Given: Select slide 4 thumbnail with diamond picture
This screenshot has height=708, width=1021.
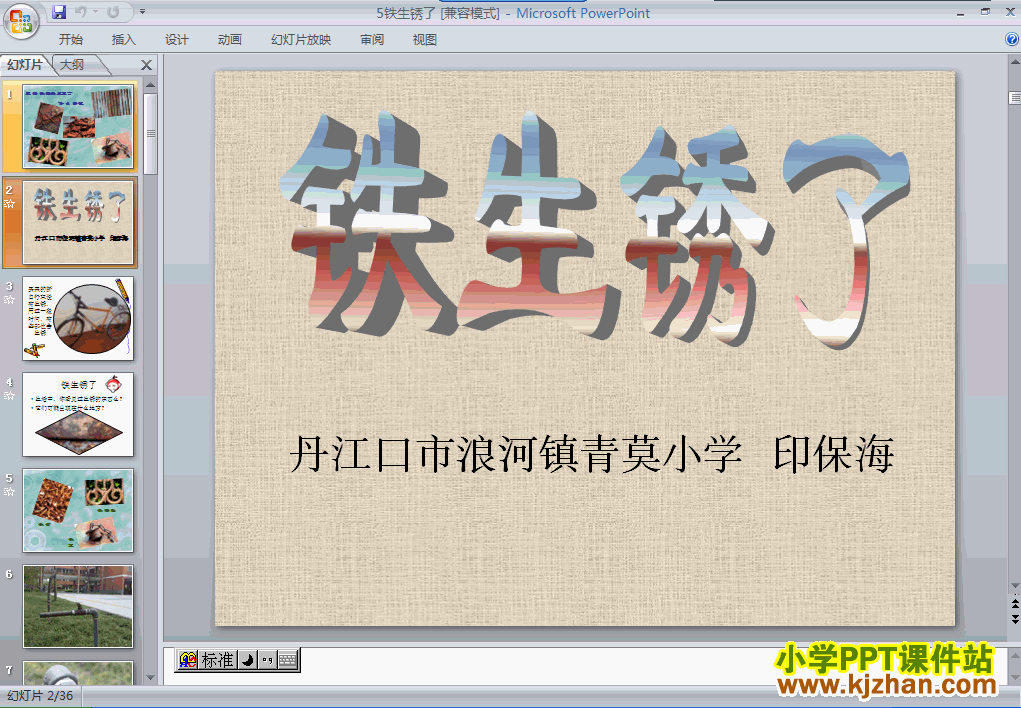Looking at the screenshot, I should point(78,414).
